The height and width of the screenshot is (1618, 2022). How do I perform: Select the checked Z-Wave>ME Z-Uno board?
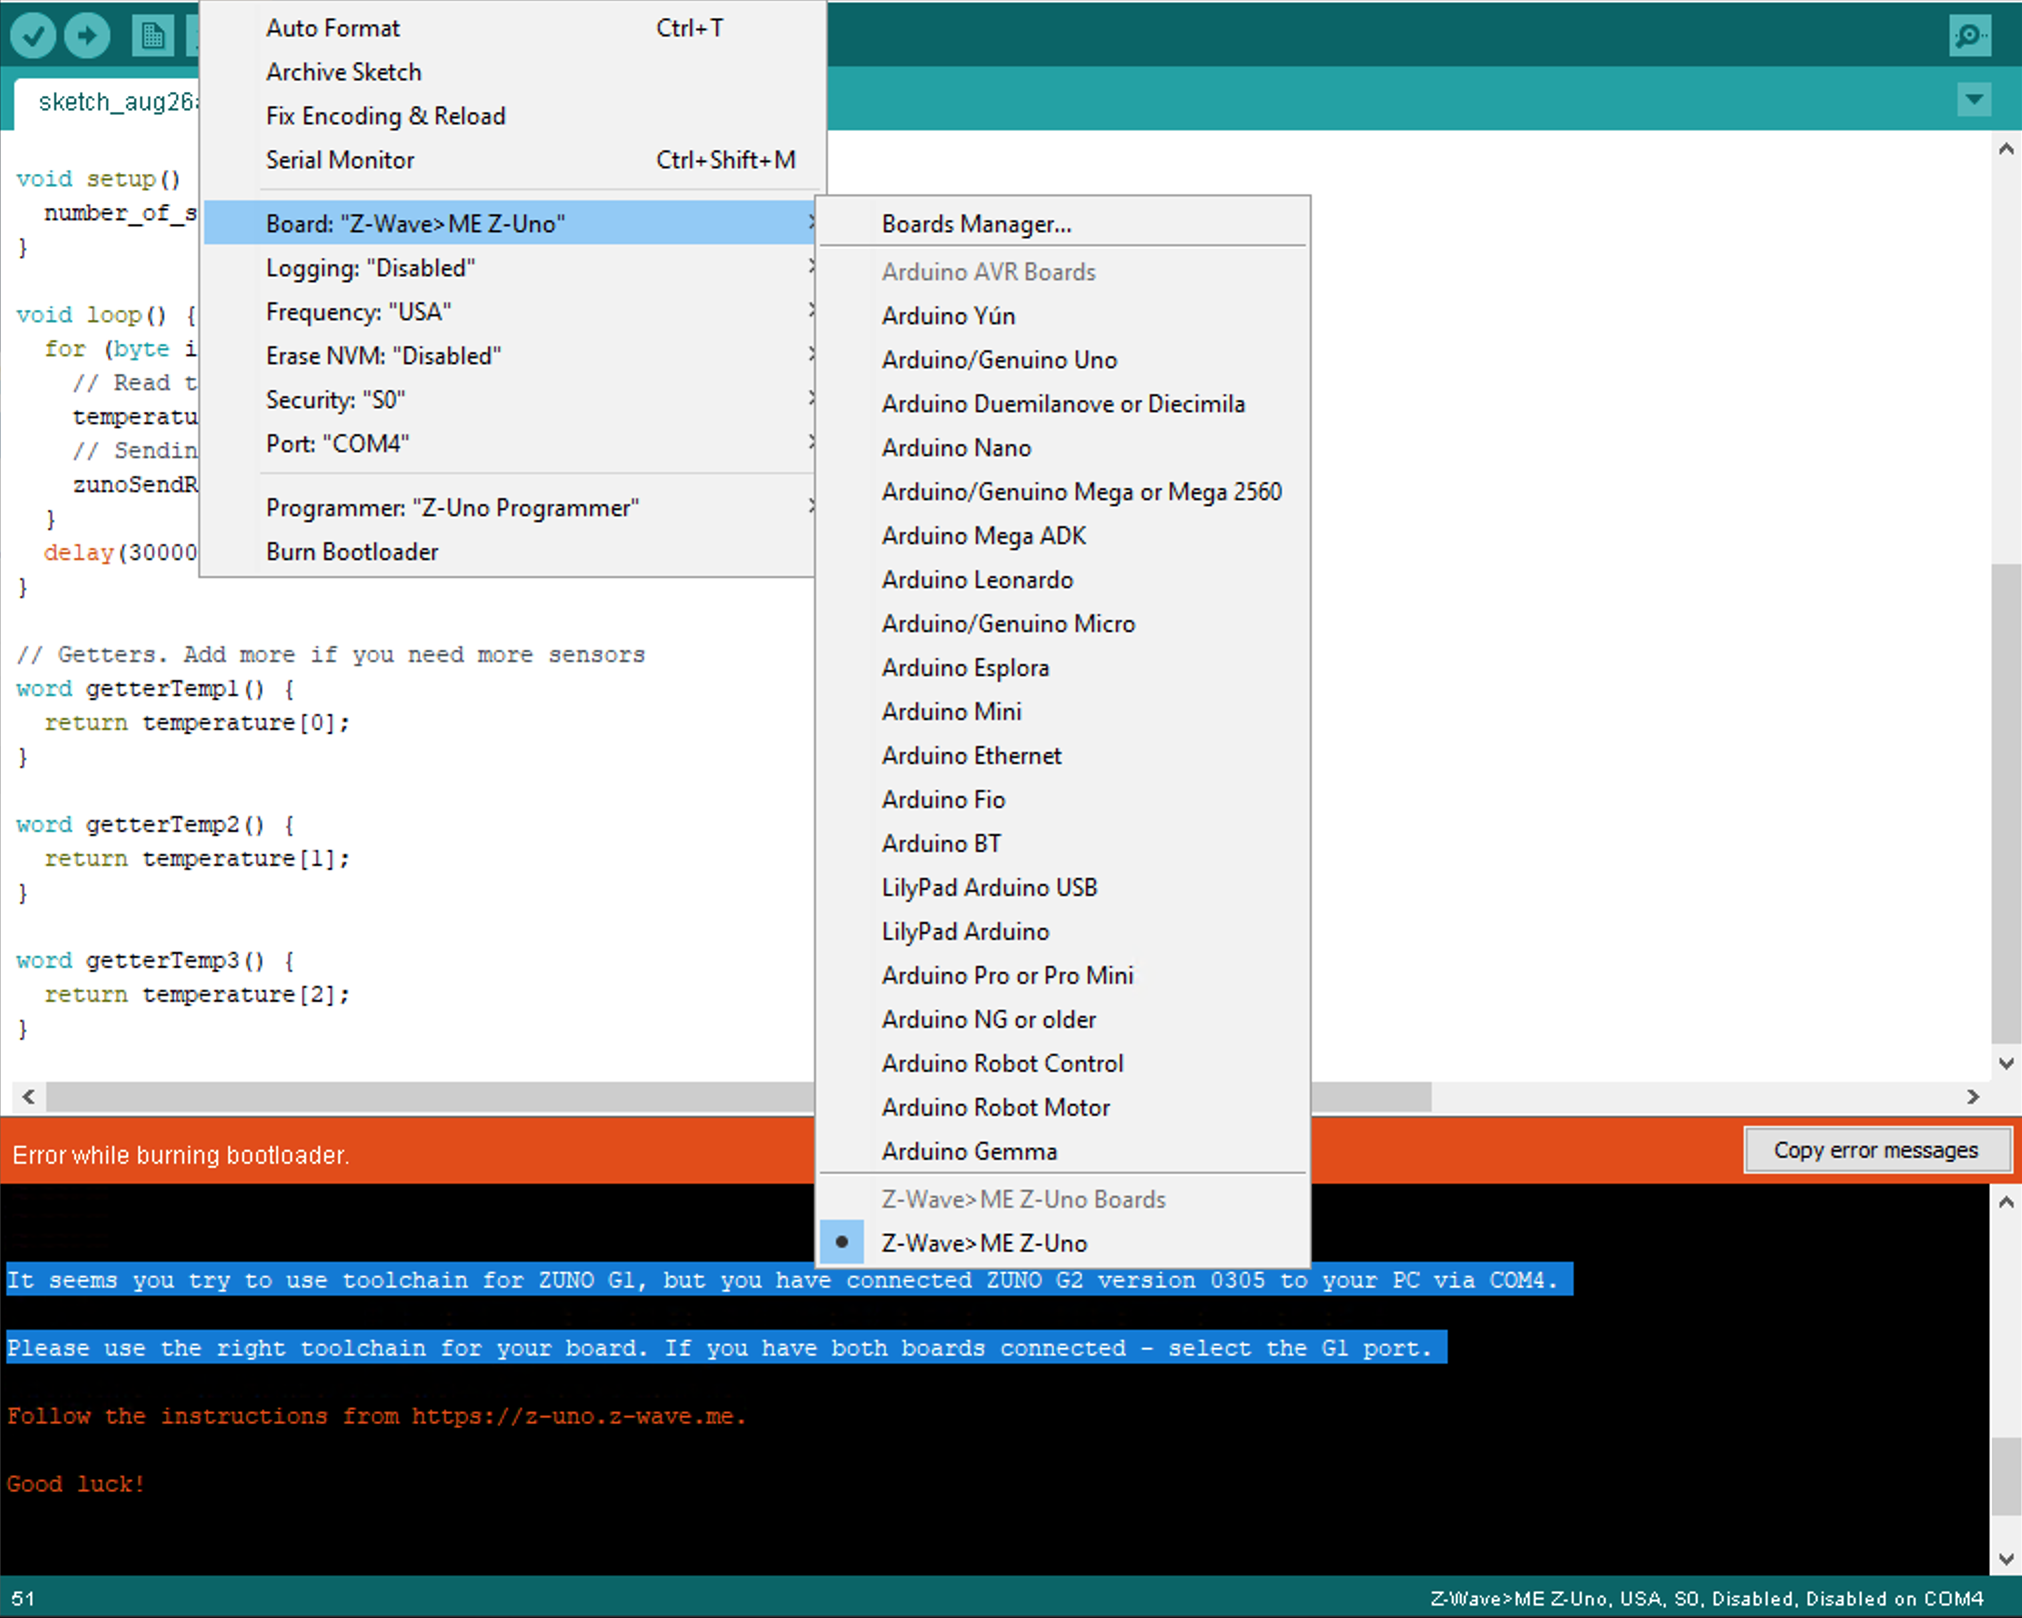tap(1063, 1243)
